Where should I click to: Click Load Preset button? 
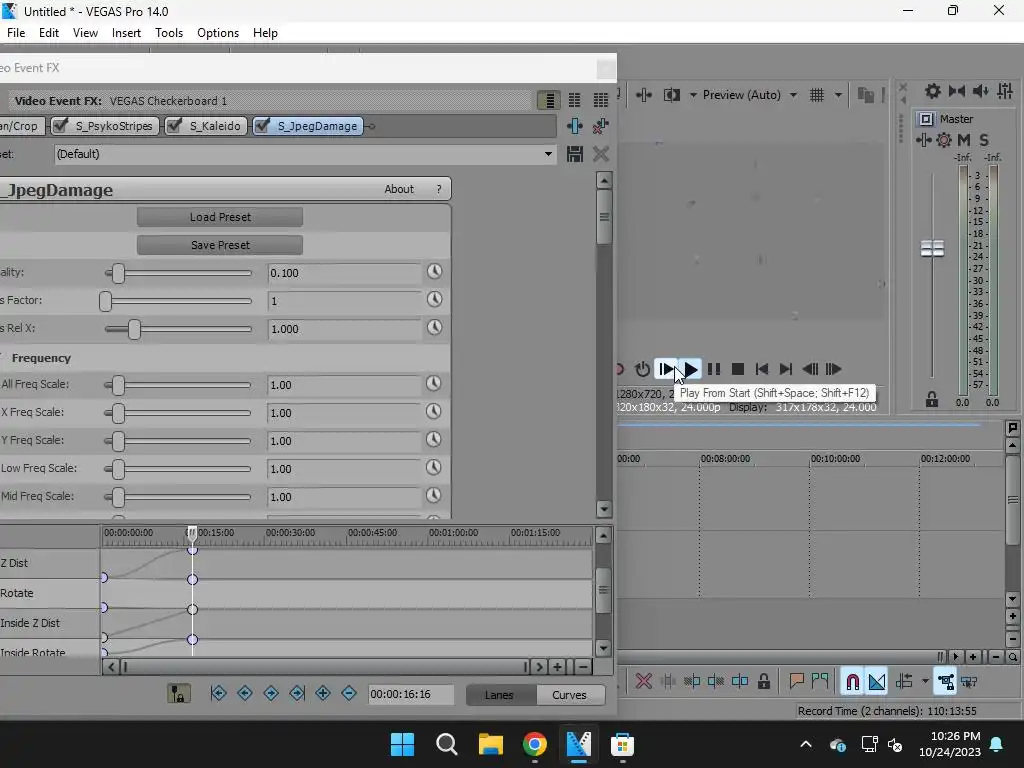(x=220, y=217)
